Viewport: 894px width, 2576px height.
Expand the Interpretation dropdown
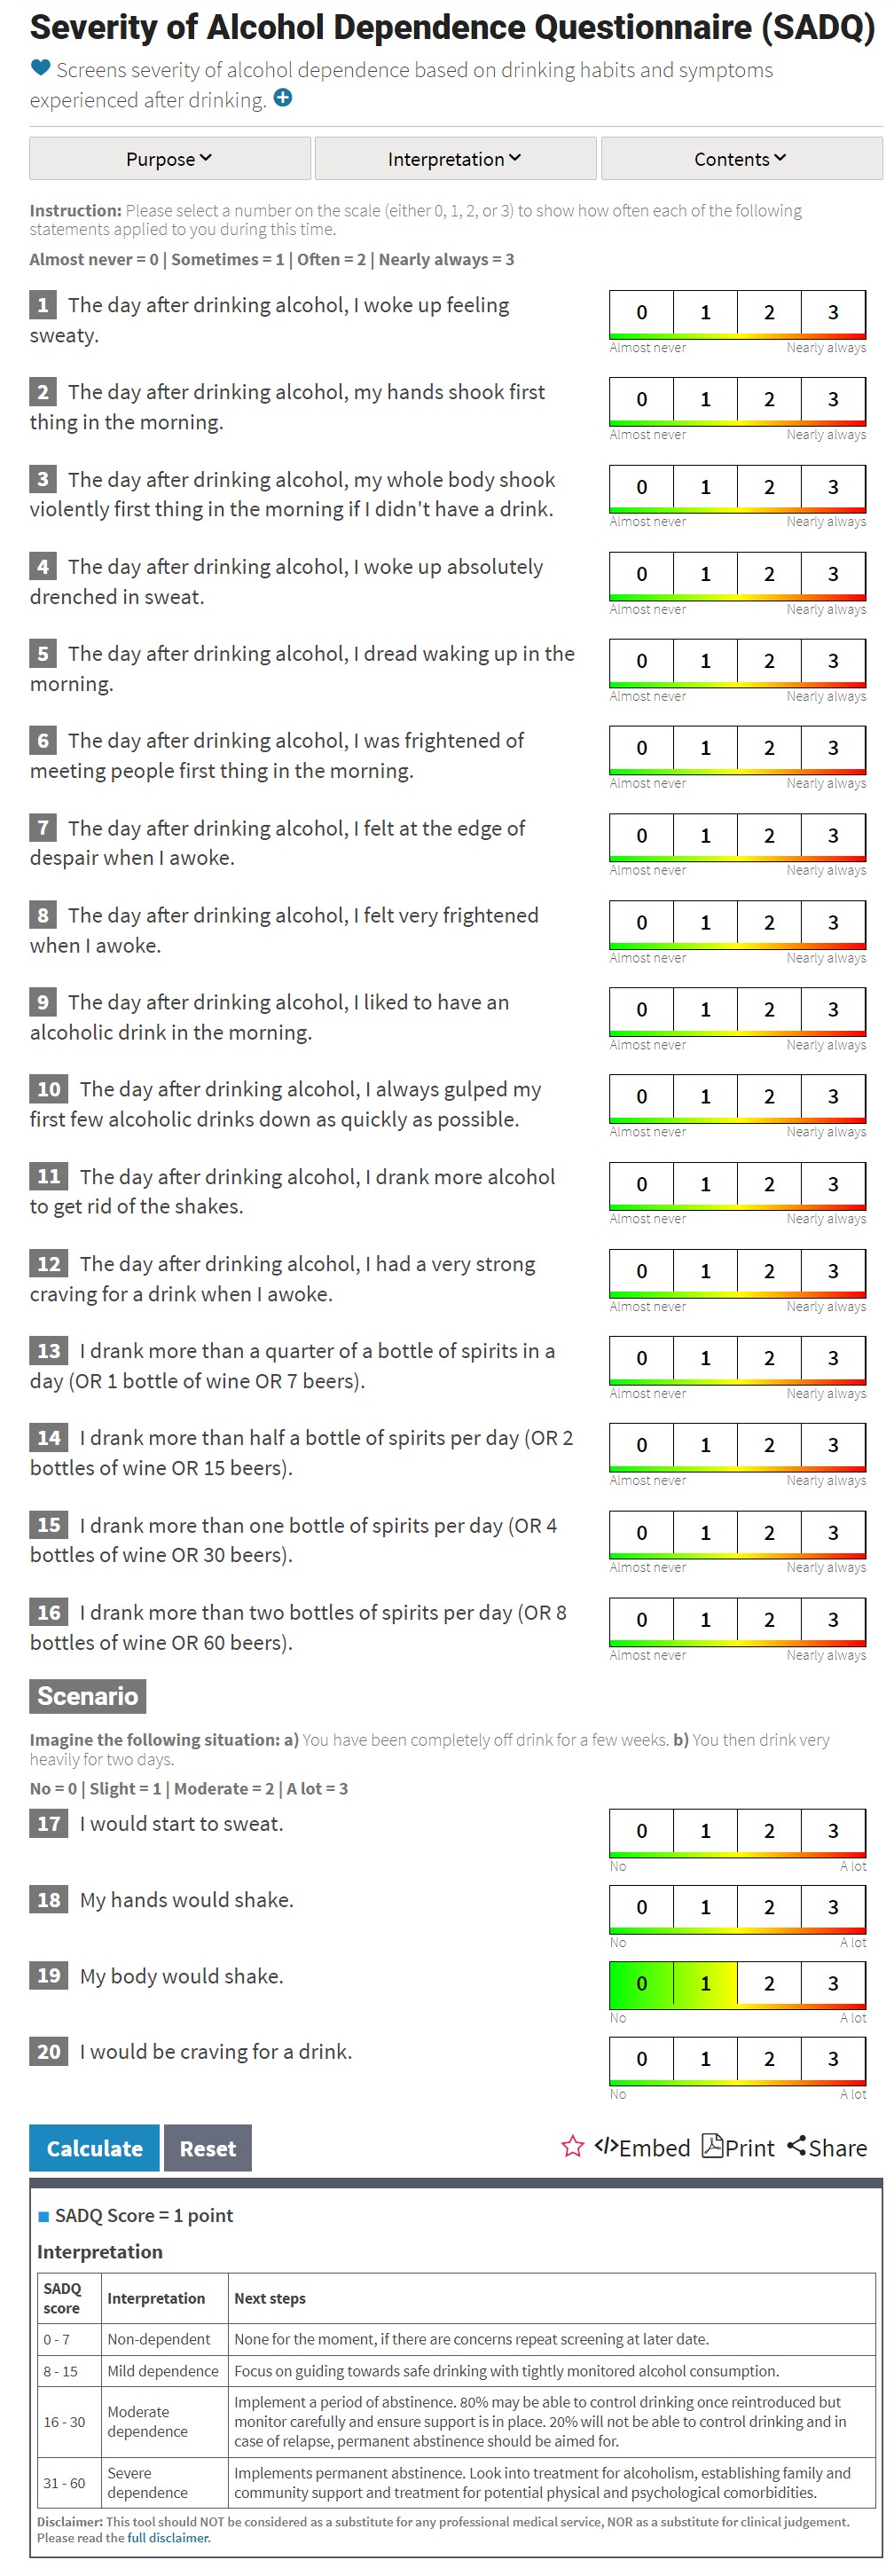(x=454, y=159)
